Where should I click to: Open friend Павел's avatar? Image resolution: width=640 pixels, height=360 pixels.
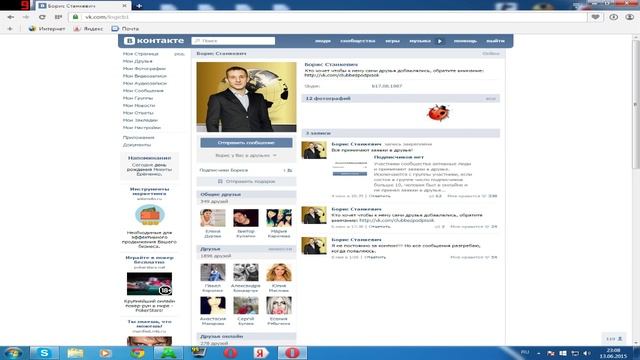click(213, 272)
